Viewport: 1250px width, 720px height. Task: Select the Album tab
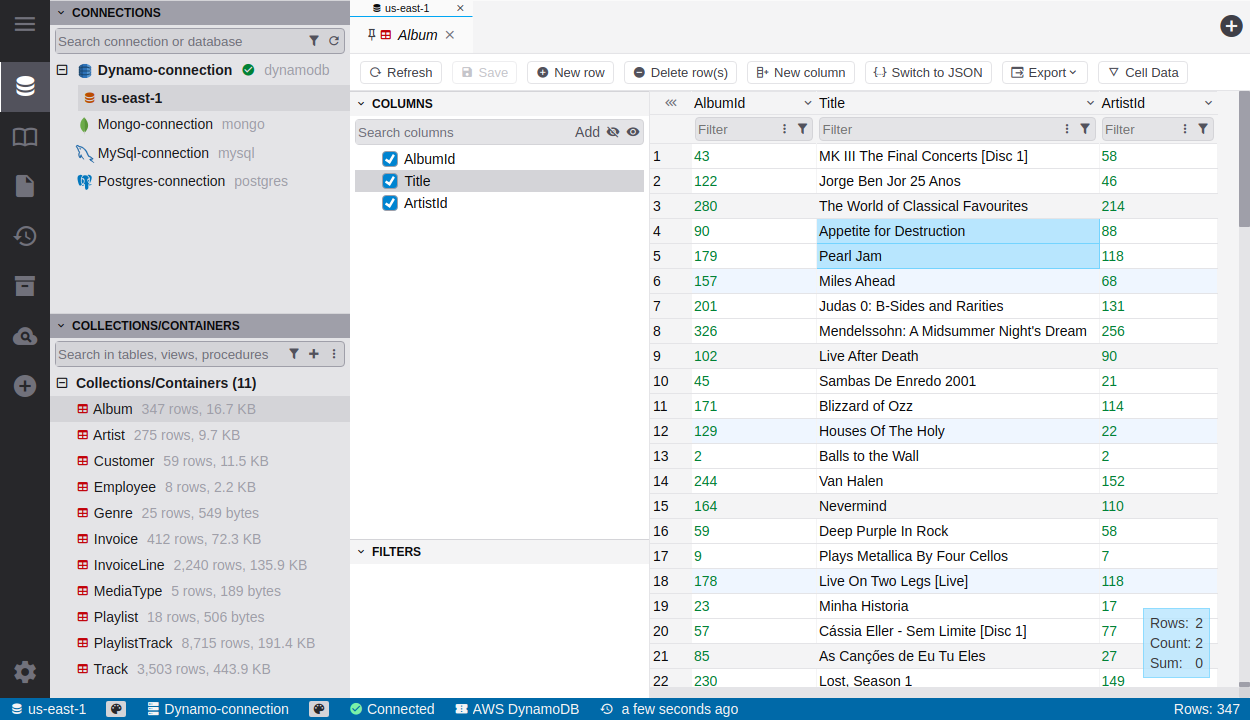[417, 35]
